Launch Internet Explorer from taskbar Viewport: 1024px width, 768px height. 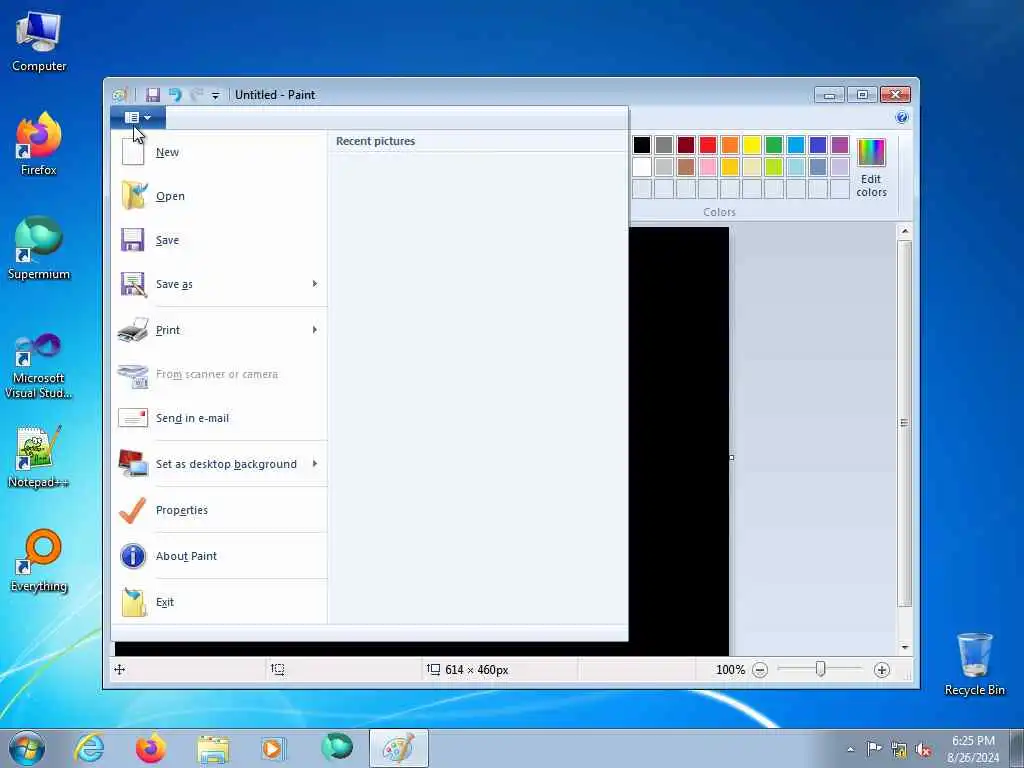(x=89, y=748)
